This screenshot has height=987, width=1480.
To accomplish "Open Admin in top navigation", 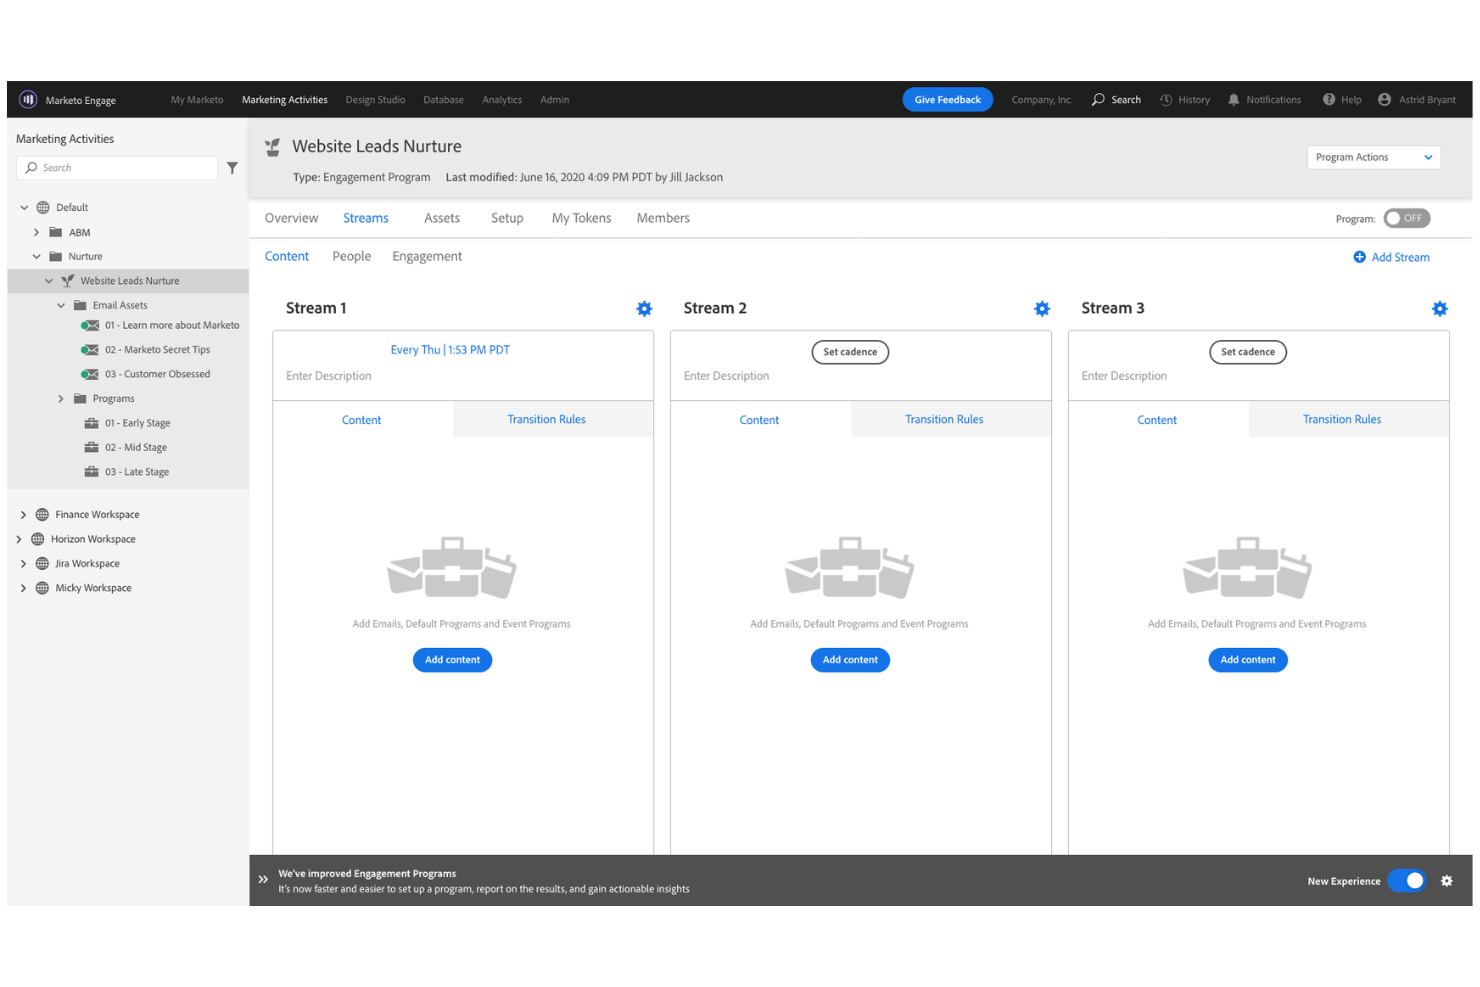I will coord(555,100).
